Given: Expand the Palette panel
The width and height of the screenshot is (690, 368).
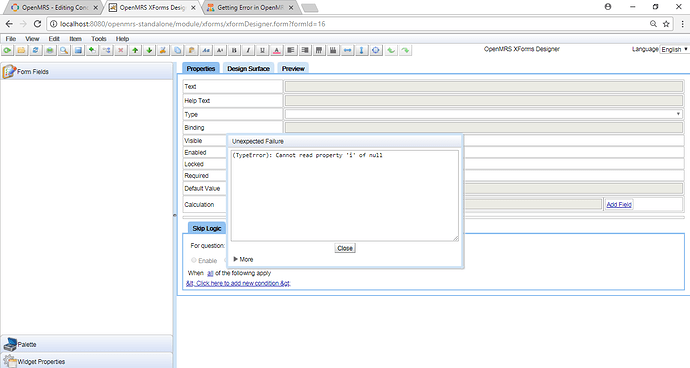Looking at the screenshot, I should coord(87,344).
